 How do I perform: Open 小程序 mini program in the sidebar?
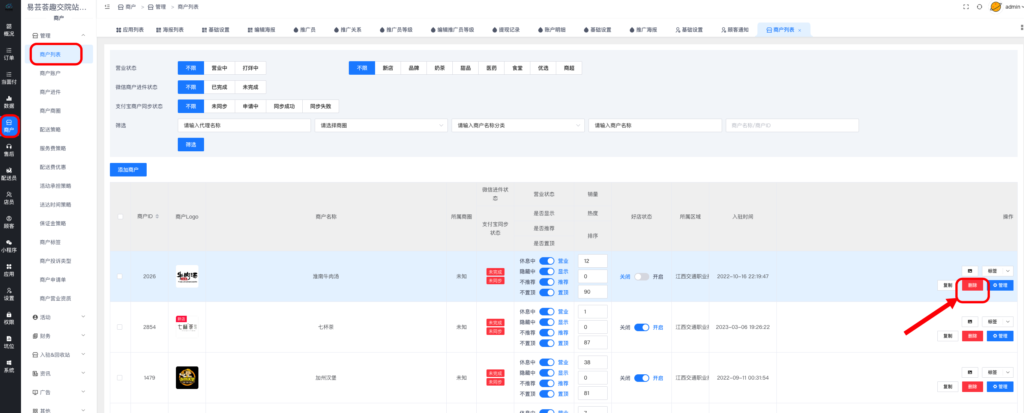[9, 246]
